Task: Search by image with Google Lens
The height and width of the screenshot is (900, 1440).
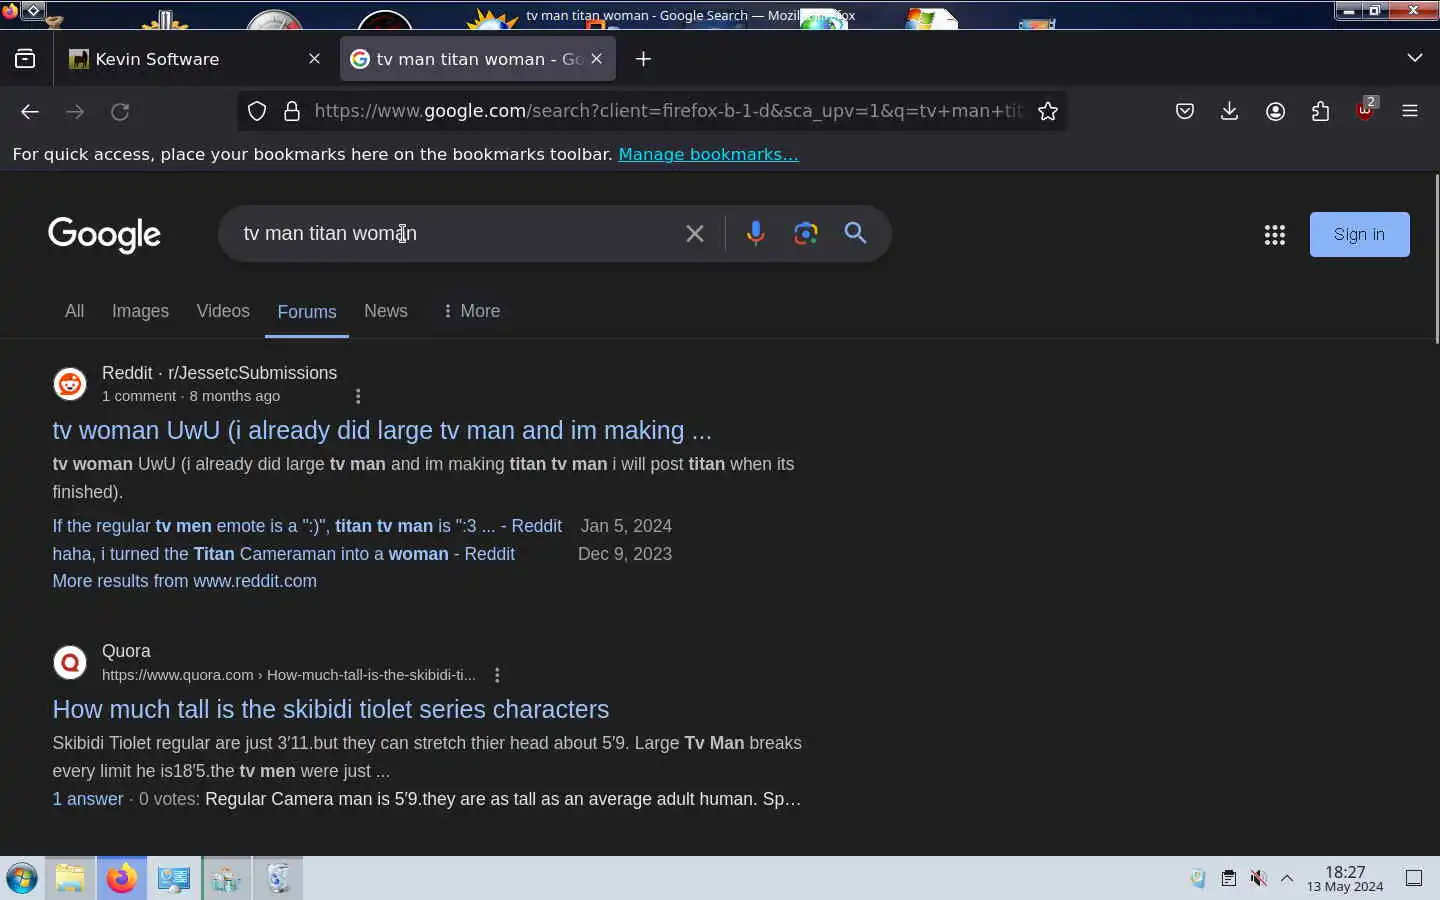Action: pos(806,233)
